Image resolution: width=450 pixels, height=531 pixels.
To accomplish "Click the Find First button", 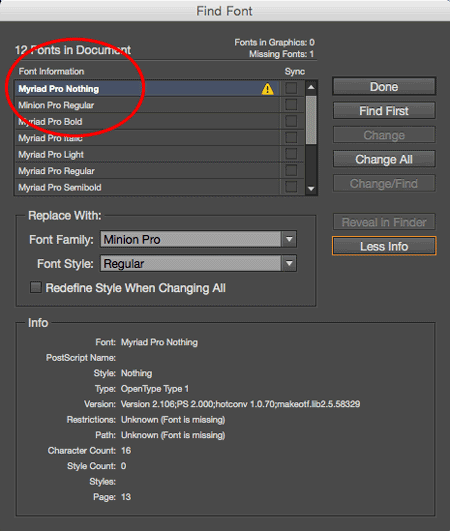I will pos(384,111).
